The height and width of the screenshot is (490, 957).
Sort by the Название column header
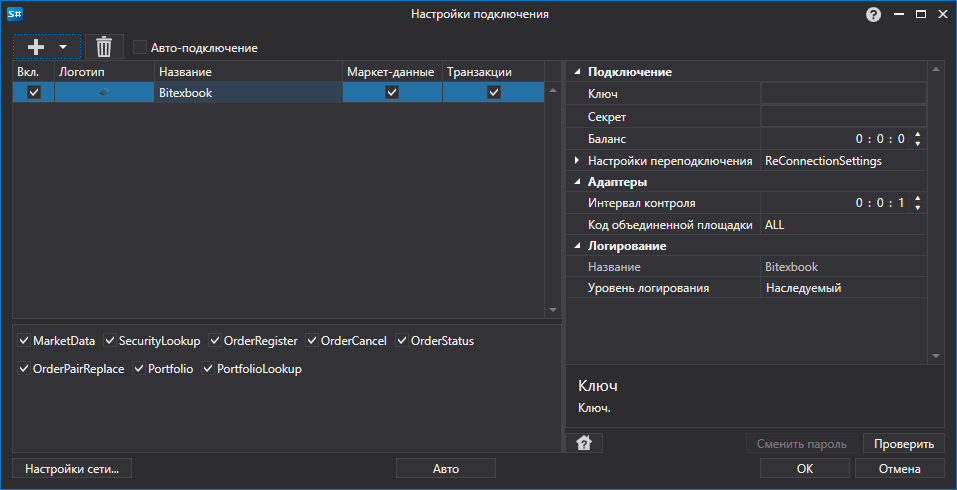point(248,72)
